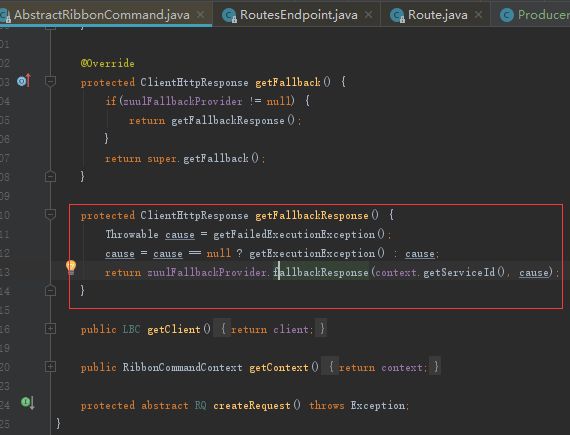Close the Route.java tab
Screen dimensions: 570x435
(478, 14)
